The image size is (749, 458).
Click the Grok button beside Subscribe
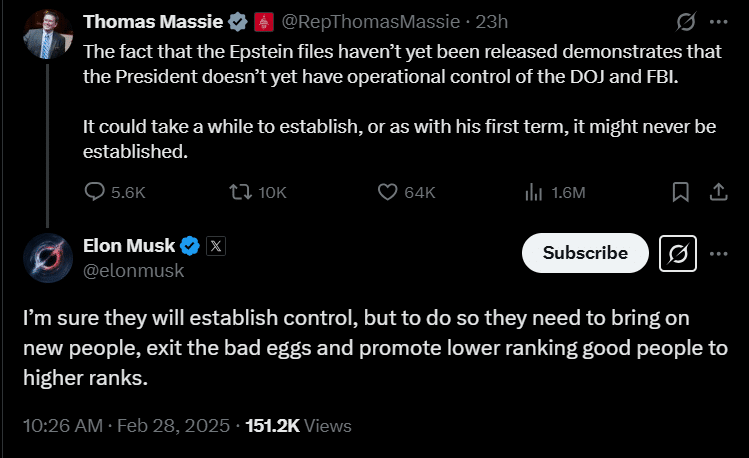coord(680,254)
